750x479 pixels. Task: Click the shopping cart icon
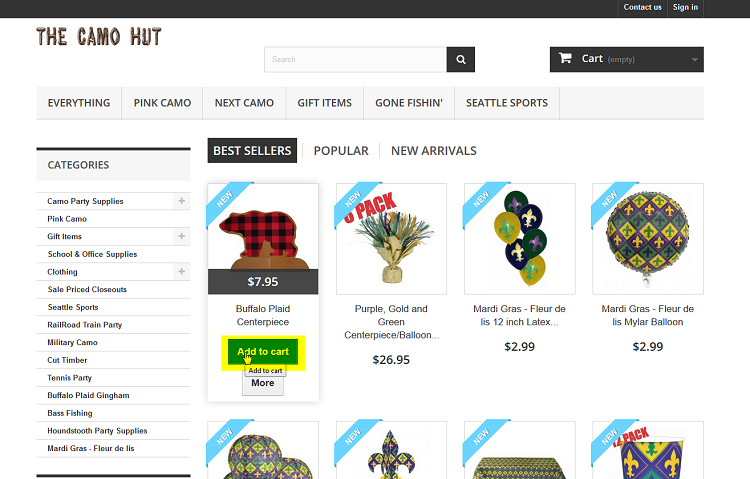565,58
